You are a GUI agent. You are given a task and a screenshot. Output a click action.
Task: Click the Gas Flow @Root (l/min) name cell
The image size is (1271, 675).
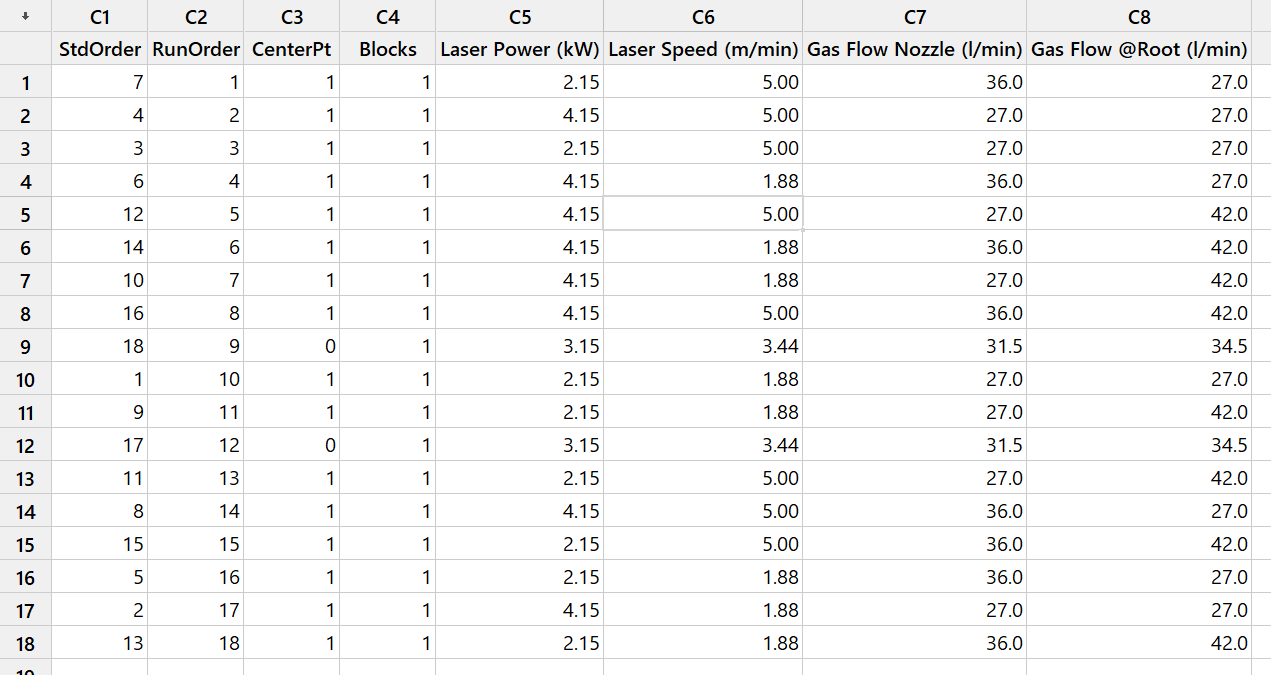coord(1138,49)
